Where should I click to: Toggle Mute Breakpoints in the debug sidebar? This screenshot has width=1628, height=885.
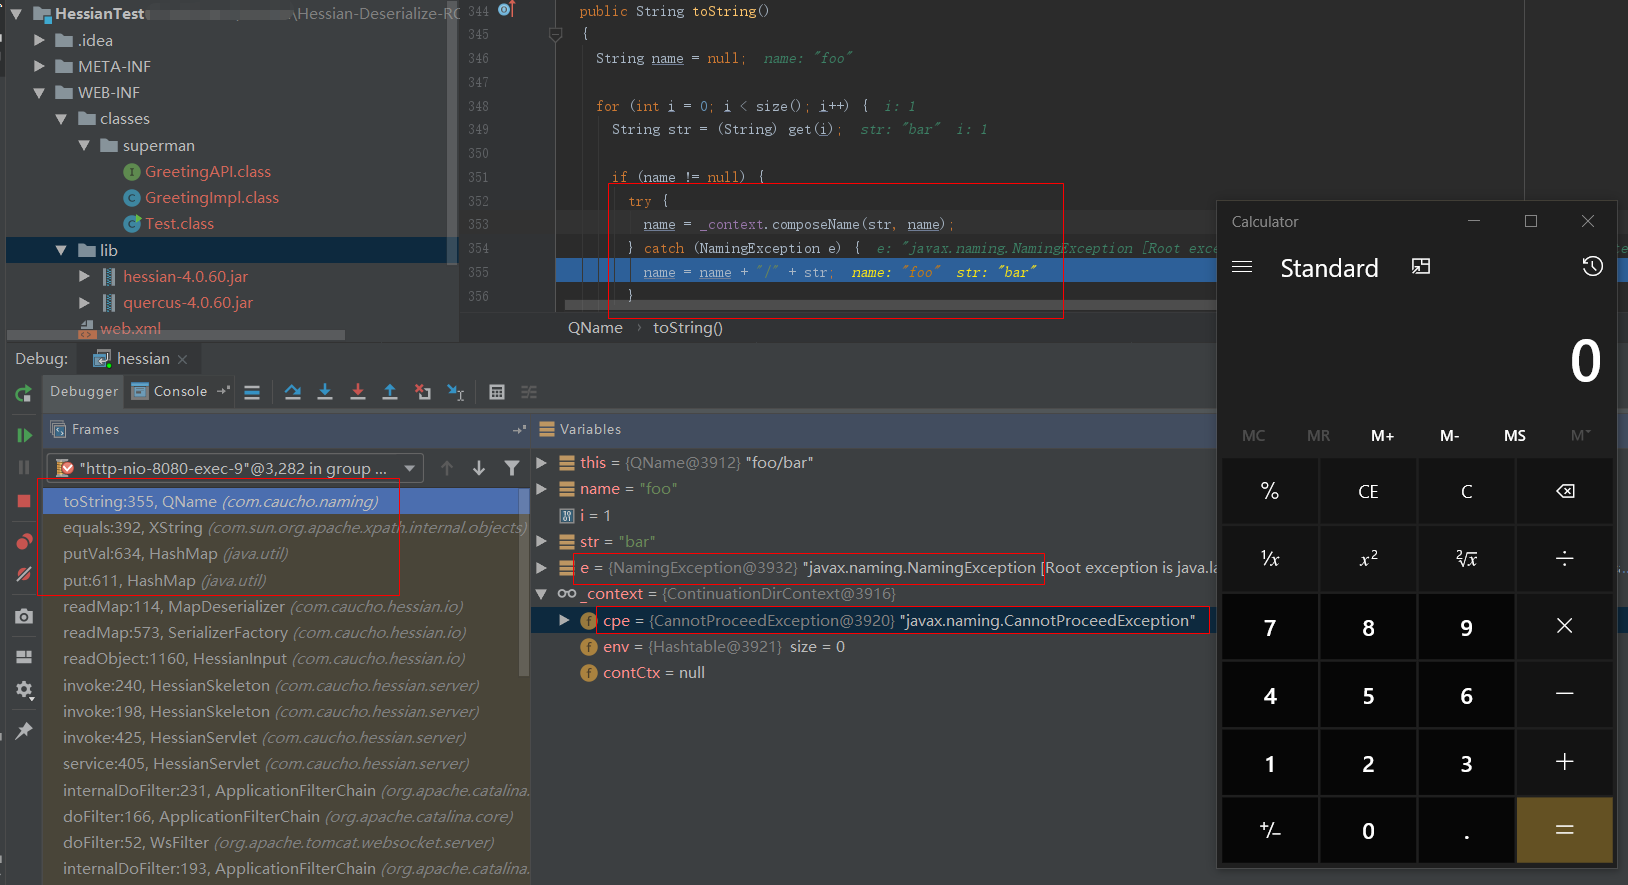24,575
